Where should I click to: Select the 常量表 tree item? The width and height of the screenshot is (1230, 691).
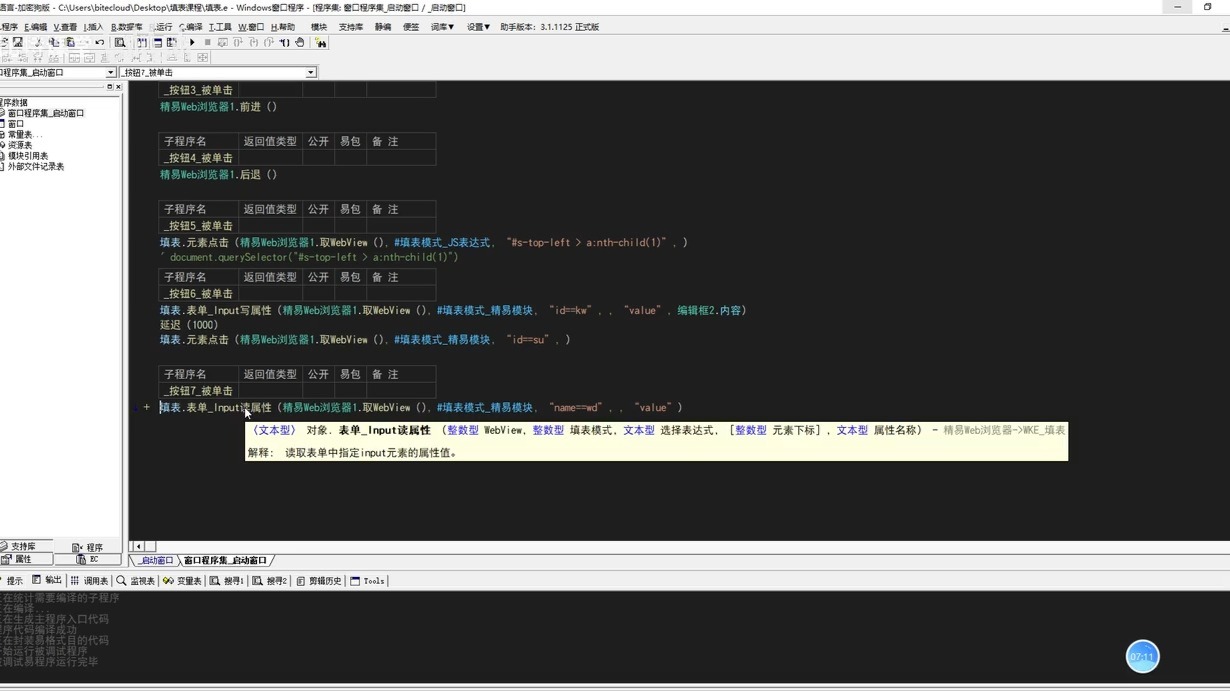pos(24,134)
